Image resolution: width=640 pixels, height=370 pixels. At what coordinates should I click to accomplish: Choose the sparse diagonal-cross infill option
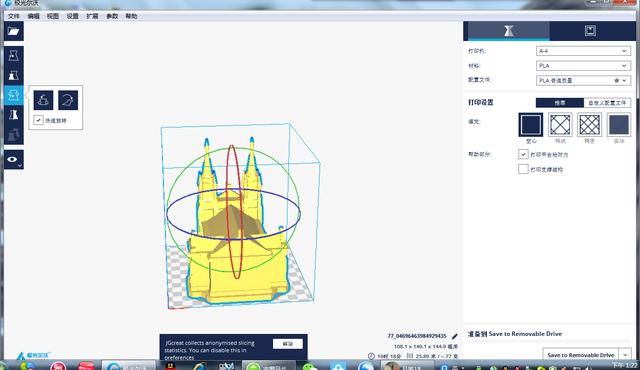[560, 125]
